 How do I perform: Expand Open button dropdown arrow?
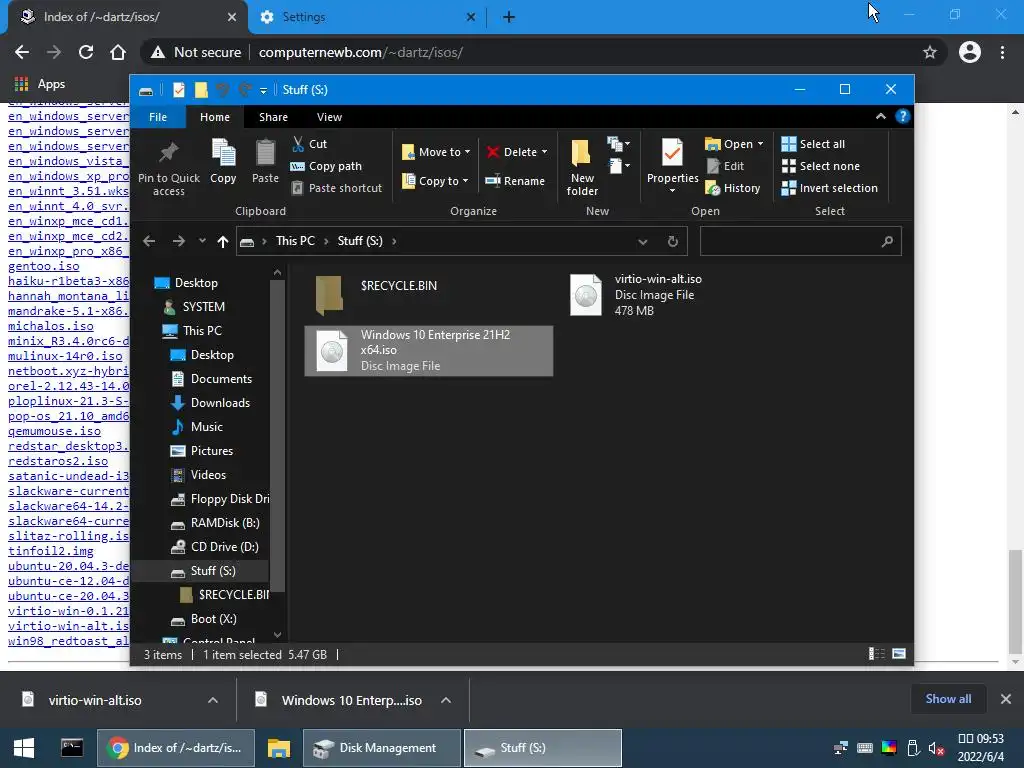760,144
